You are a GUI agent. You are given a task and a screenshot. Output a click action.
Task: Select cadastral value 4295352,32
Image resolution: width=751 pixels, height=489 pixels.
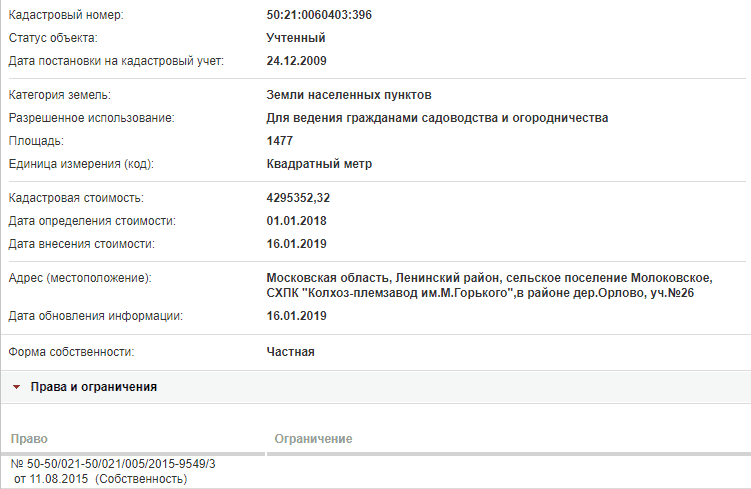coord(298,198)
